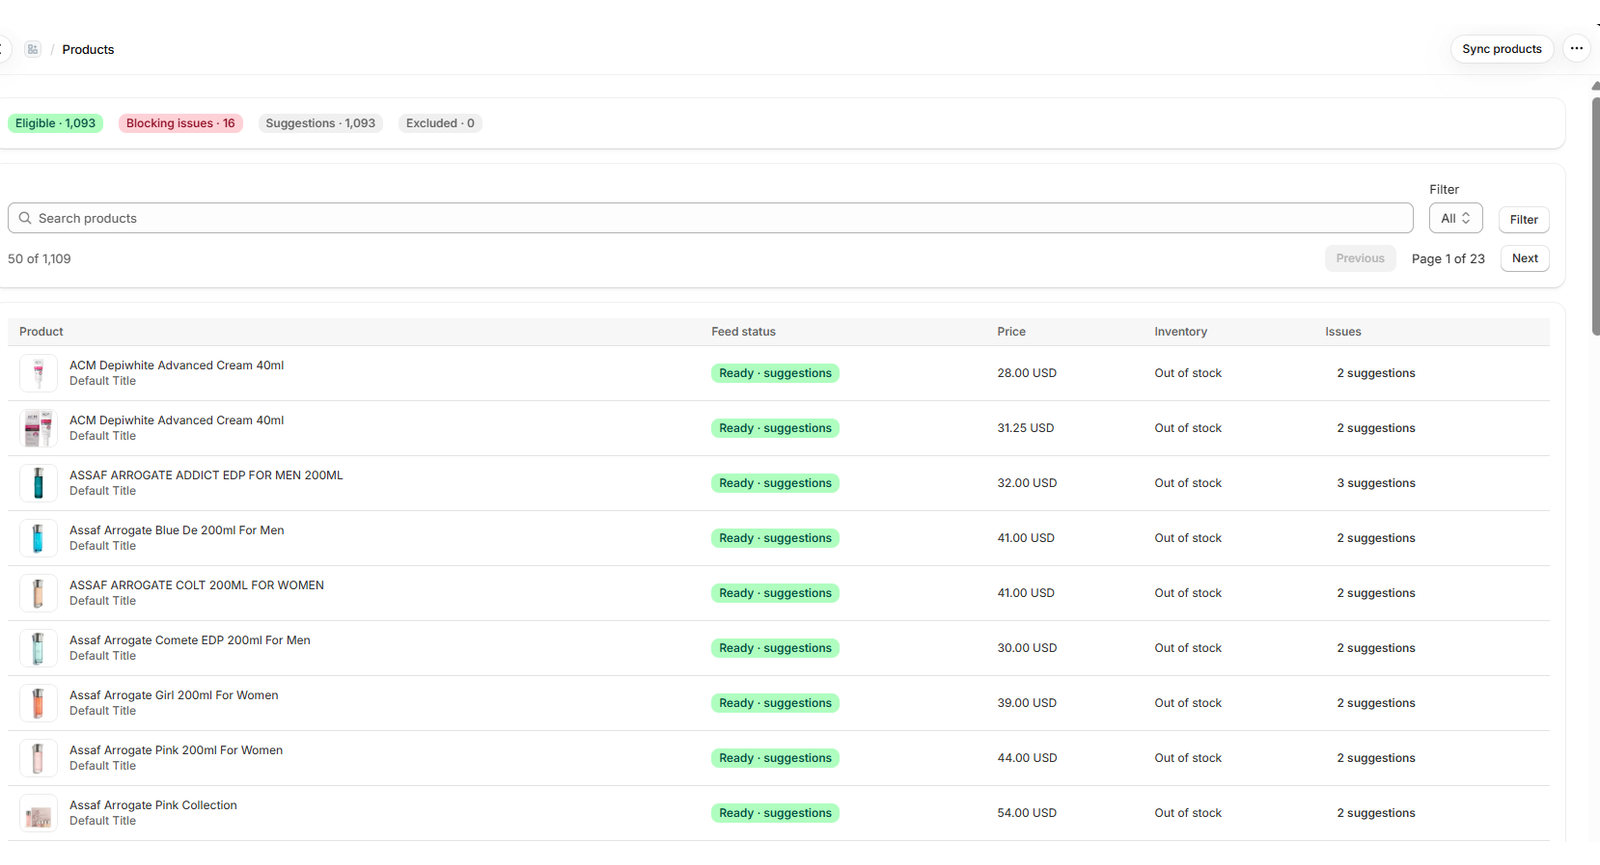Click 'ASSAF ARROGATE COLT 200ML FOR WOMEN'
Image resolution: width=1600 pixels, height=865 pixels.
[x=197, y=585]
